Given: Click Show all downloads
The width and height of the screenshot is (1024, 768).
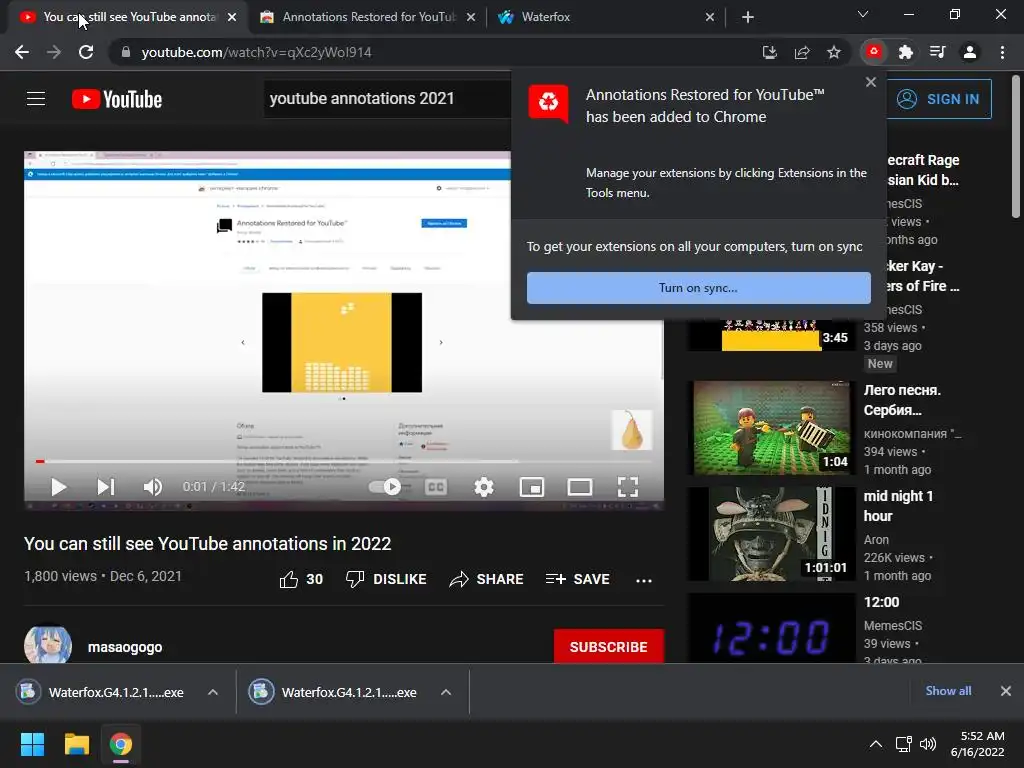Looking at the screenshot, I should click(x=948, y=691).
